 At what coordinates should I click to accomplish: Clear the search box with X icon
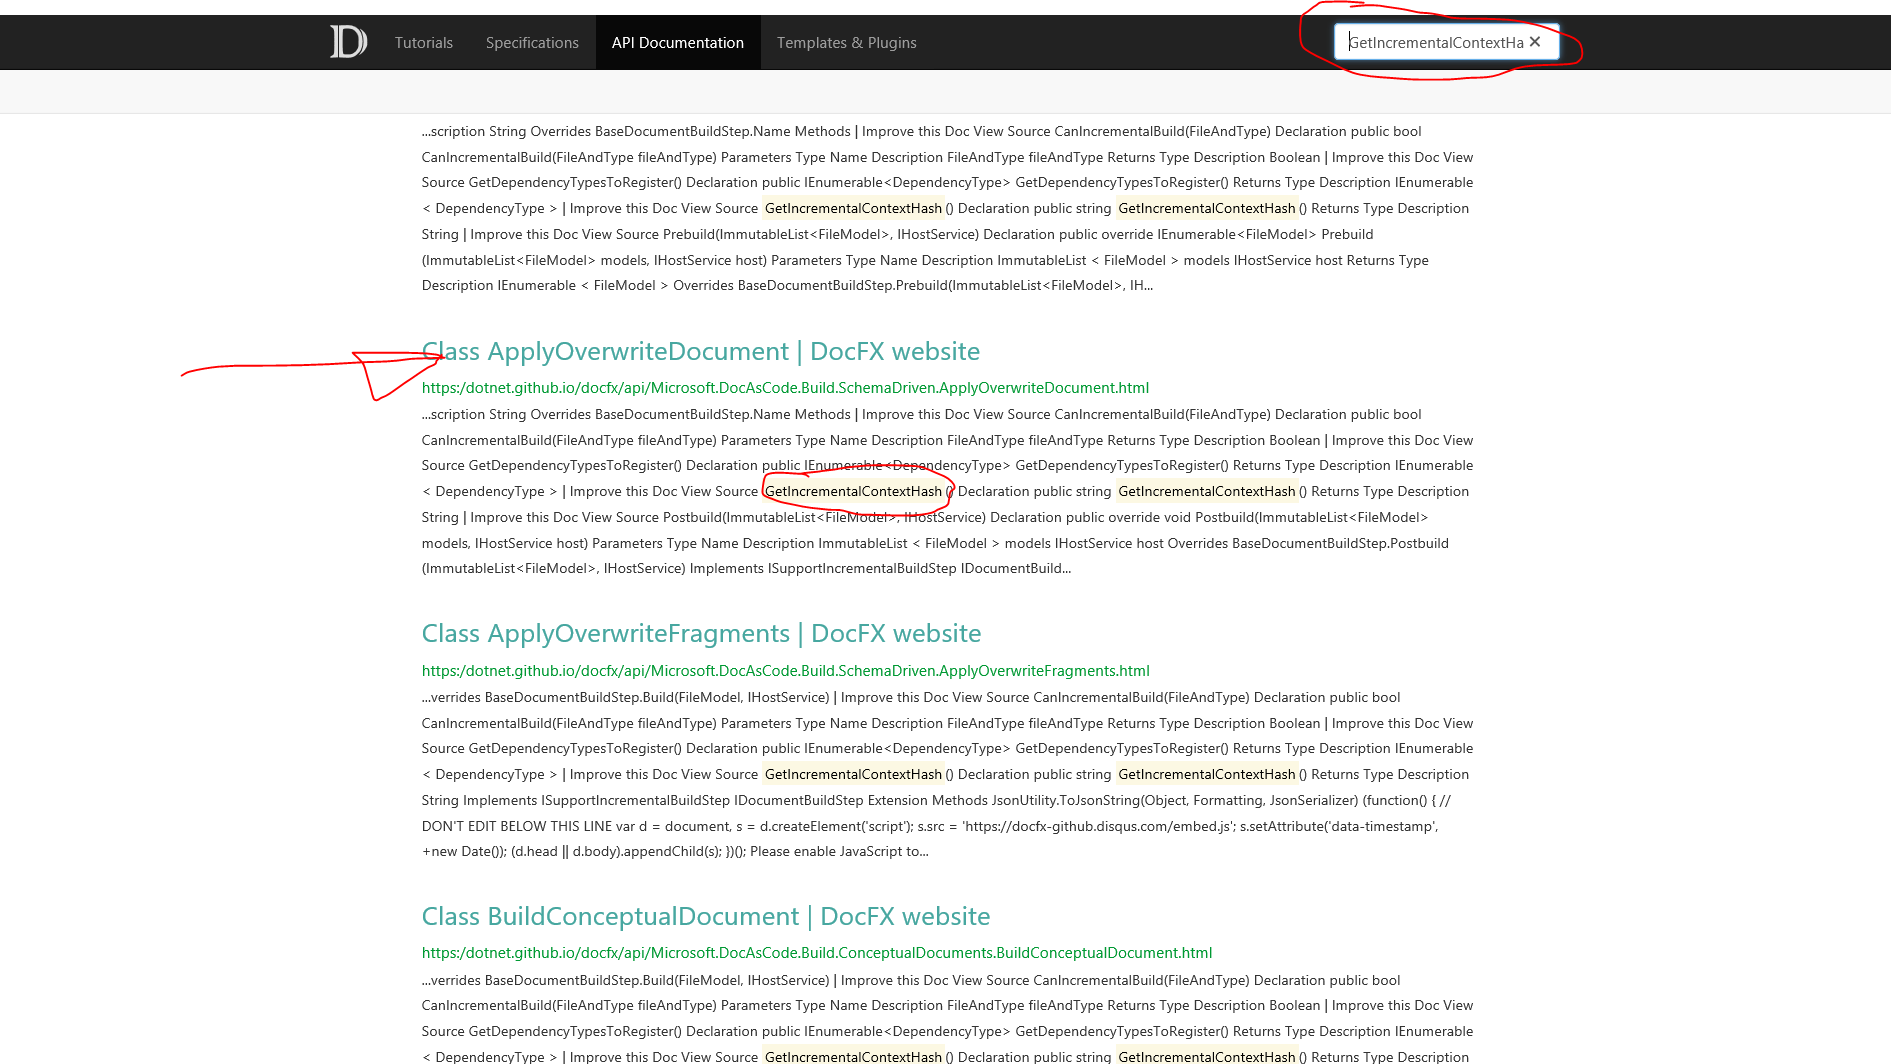pyautogui.click(x=1535, y=42)
